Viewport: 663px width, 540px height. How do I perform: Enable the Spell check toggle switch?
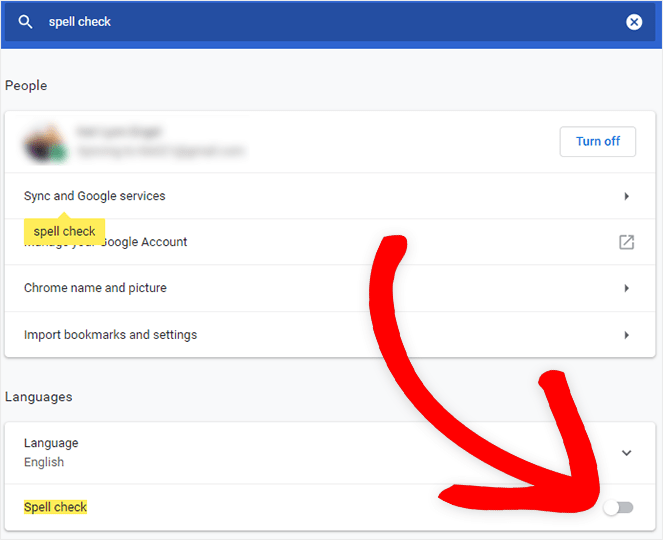(x=618, y=508)
